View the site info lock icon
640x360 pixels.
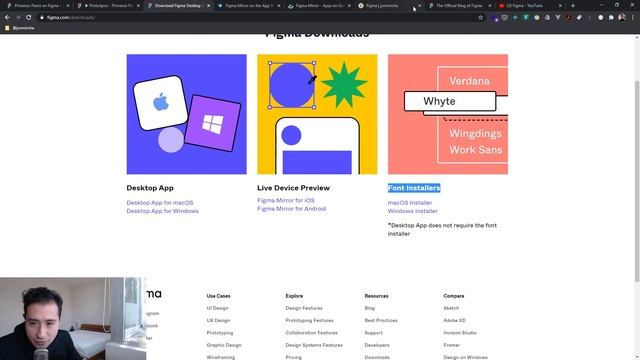[x=42, y=18]
